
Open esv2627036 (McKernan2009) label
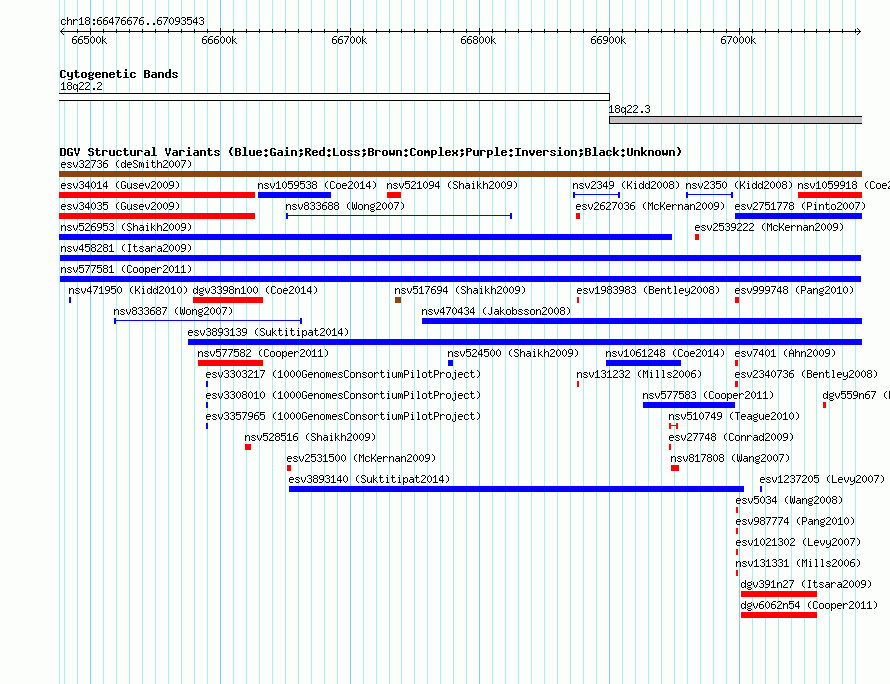pos(650,206)
